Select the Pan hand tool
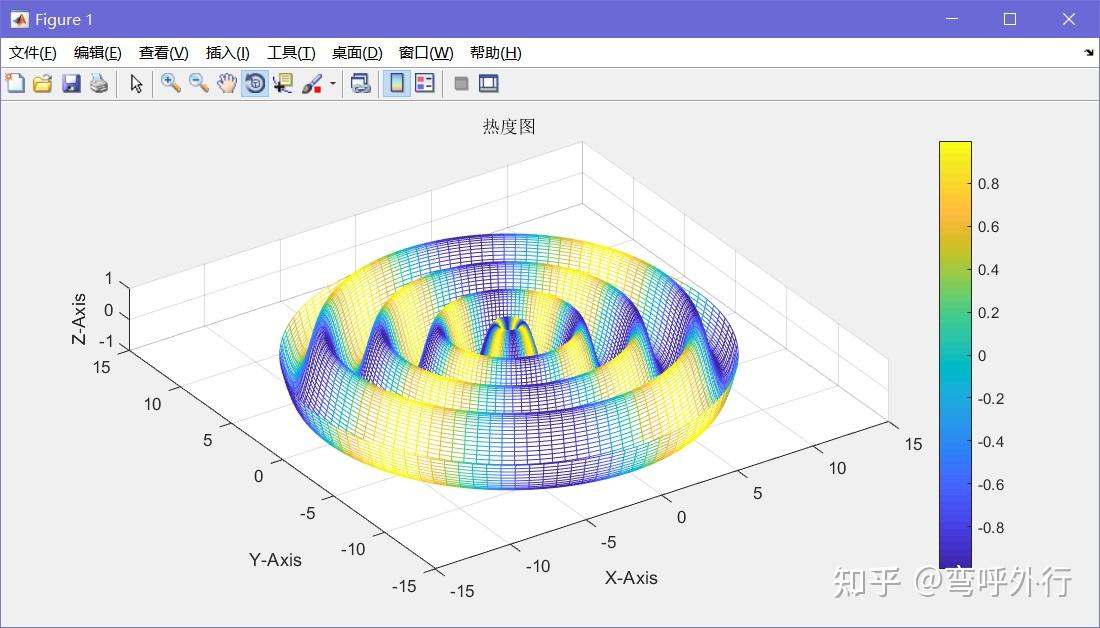The width and height of the screenshot is (1100, 628). pos(227,84)
